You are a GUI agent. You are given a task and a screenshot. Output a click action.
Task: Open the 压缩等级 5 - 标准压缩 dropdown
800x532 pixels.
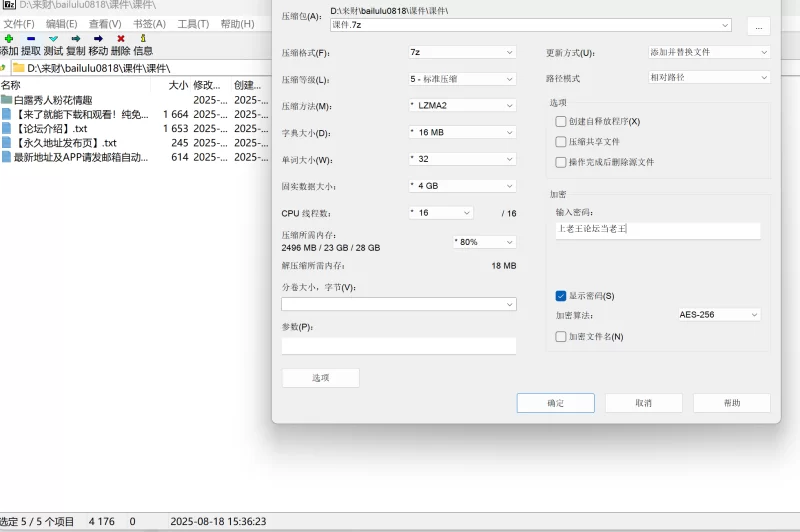pyautogui.click(x=462, y=79)
